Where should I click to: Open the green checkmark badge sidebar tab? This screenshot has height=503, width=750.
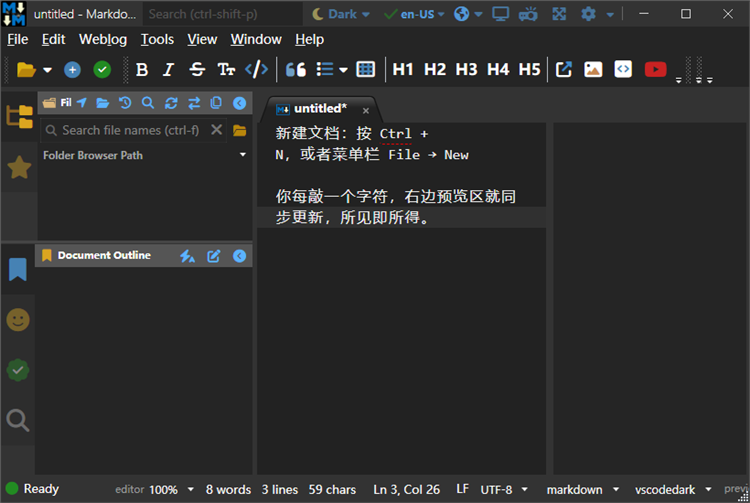[x=18, y=370]
